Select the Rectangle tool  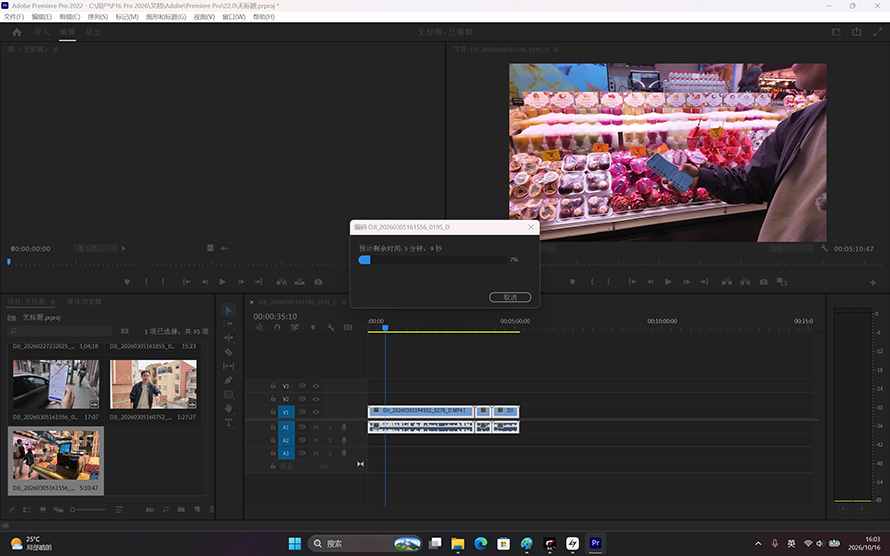[228, 394]
